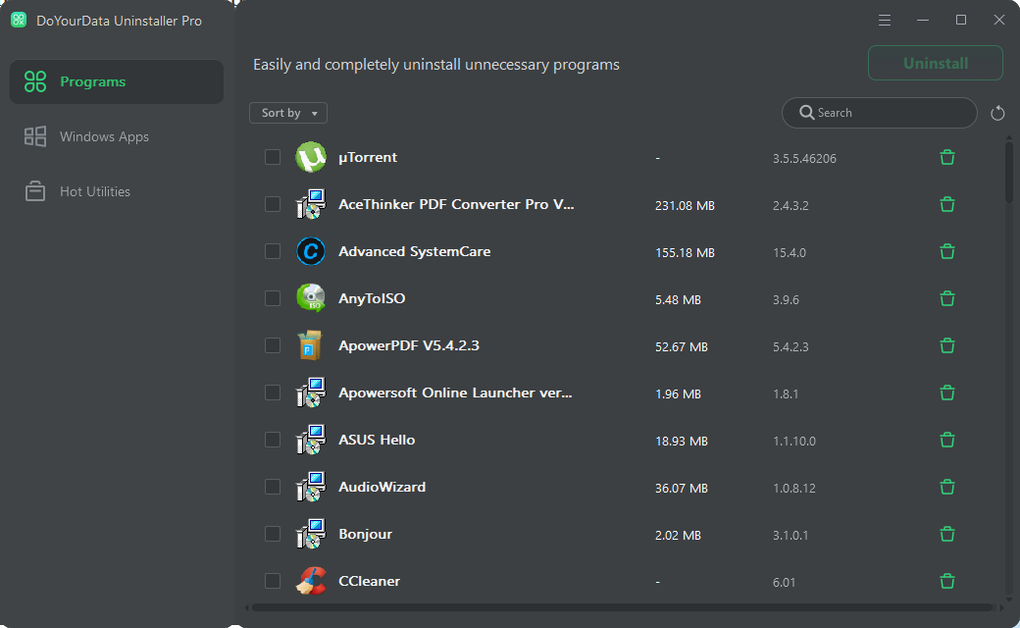Tick the ASUS Hello checkbox
This screenshot has width=1020, height=628.
click(x=273, y=440)
